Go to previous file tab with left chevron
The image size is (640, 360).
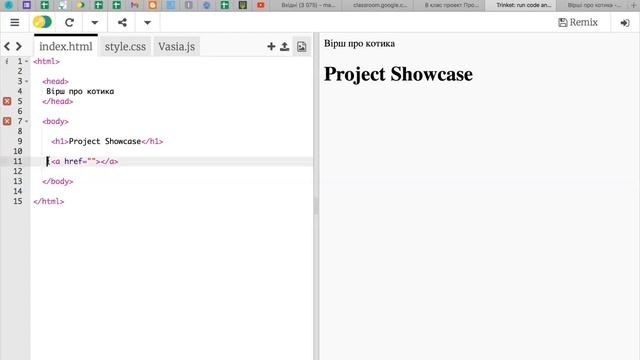7,47
